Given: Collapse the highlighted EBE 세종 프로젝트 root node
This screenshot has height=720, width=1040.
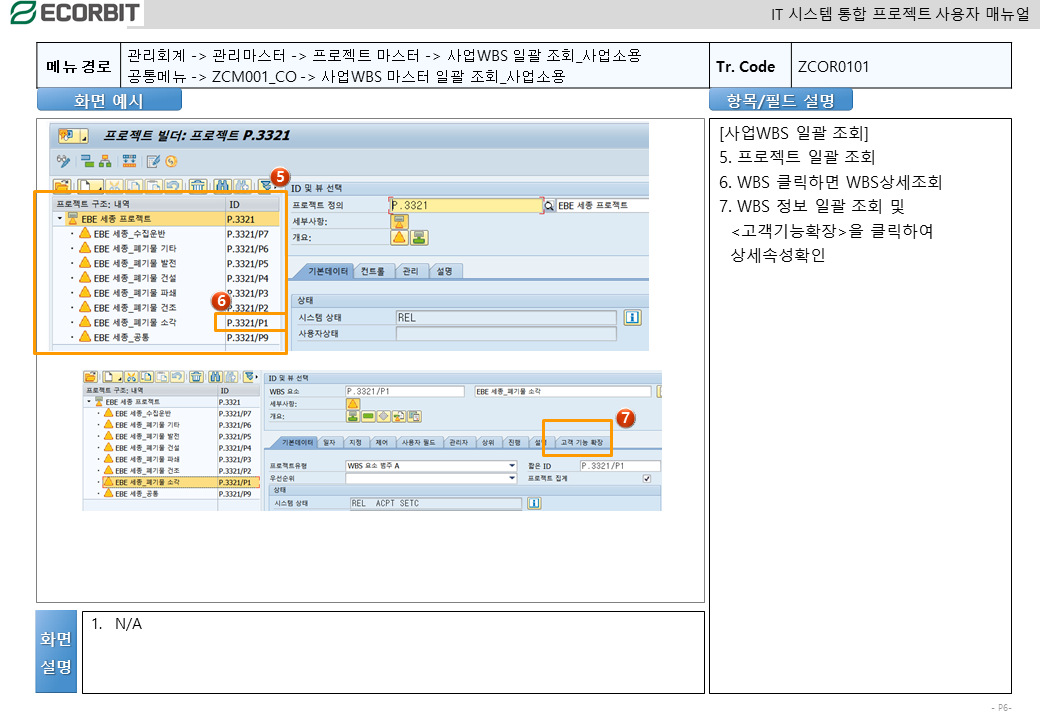Looking at the screenshot, I should [x=61, y=218].
